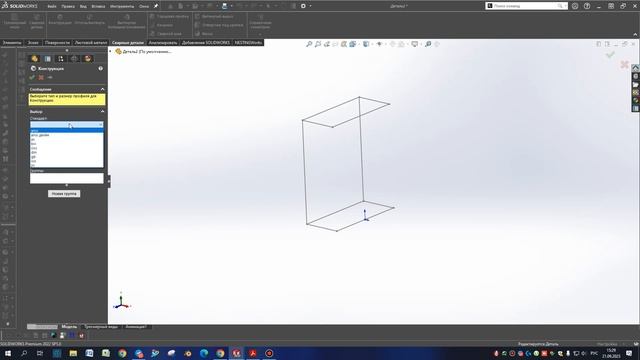Screen dimensions: 640x360
Task: Open the Вставка menu
Action: click(x=98, y=6)
